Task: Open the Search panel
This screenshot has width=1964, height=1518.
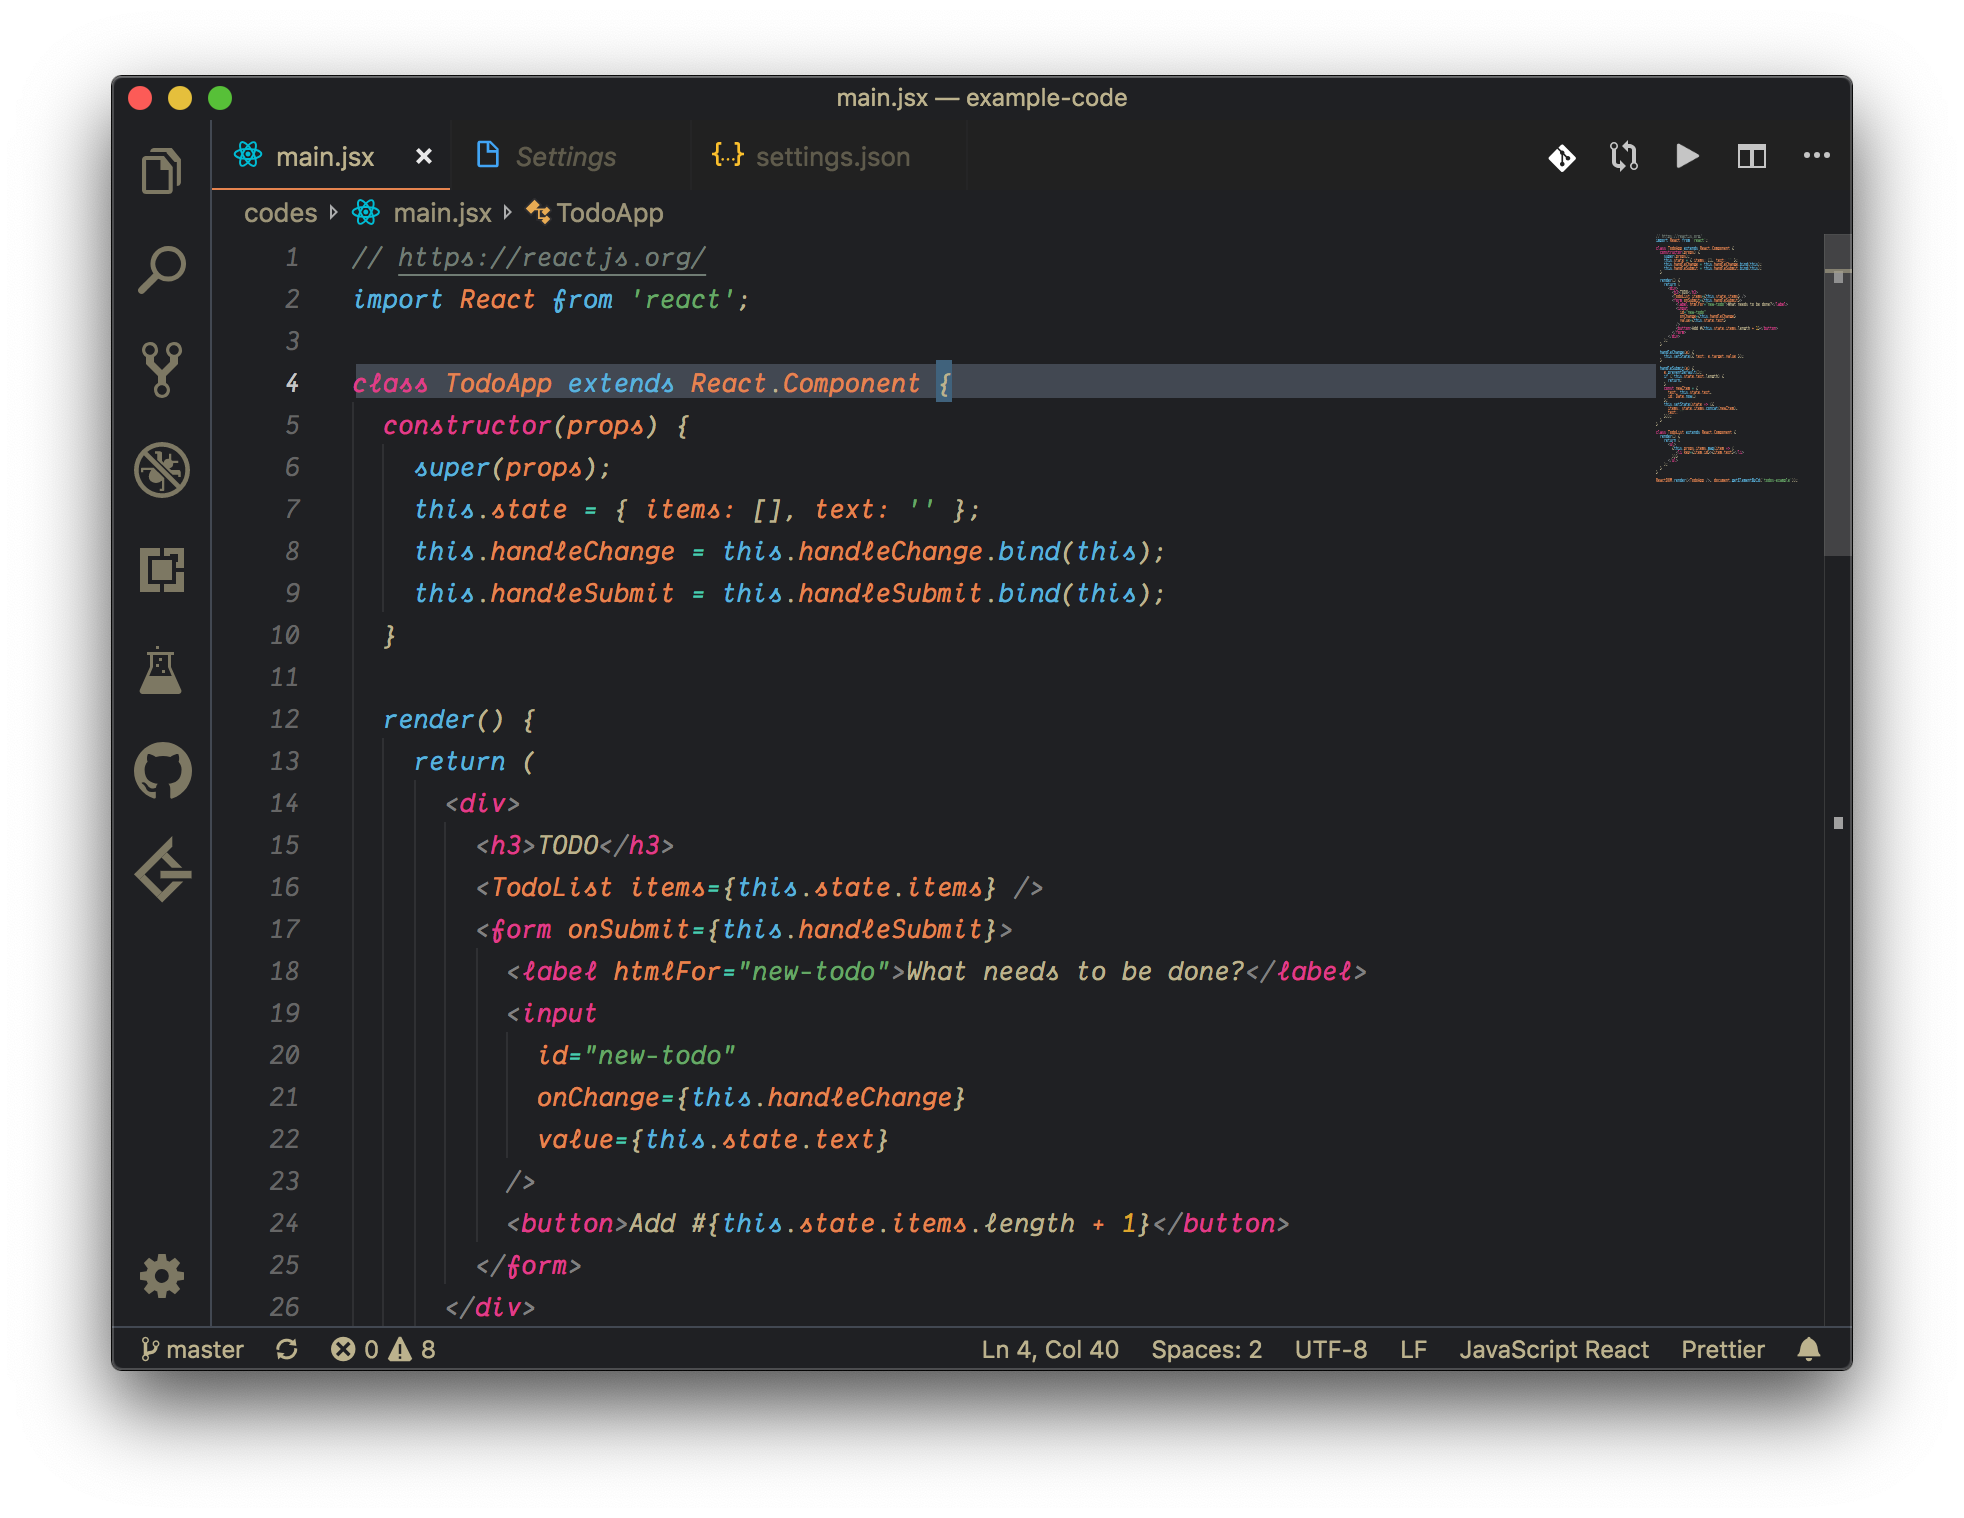Action: pos(161,270)
